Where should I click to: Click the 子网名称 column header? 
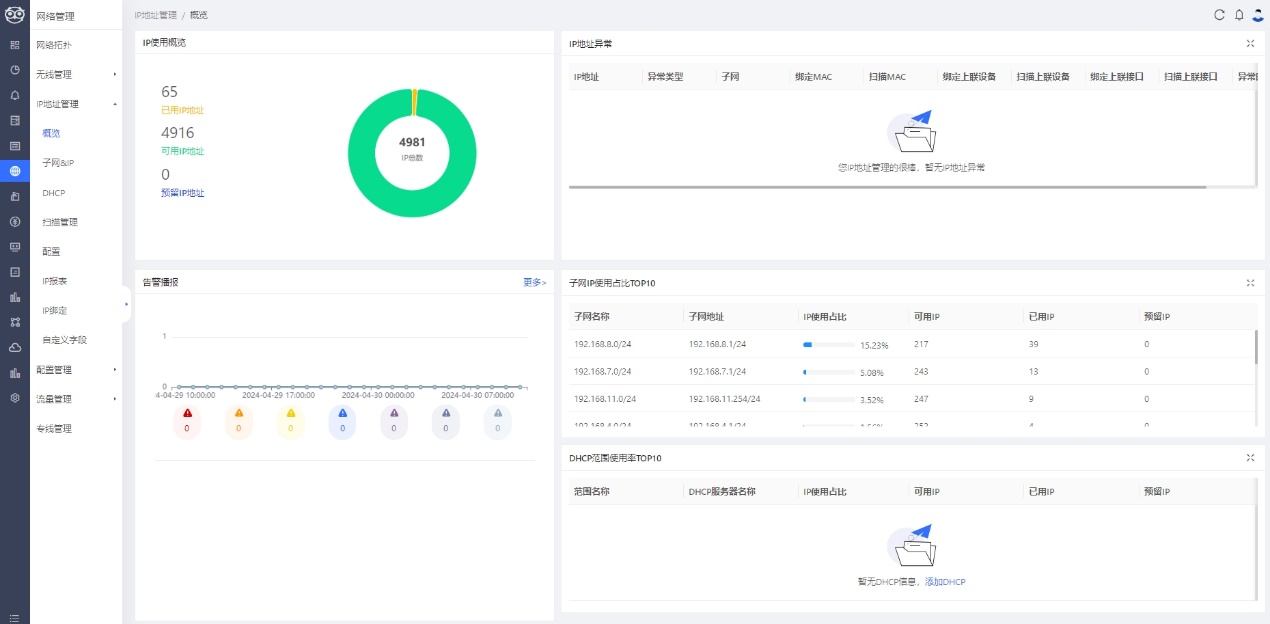(x=592, y=317)
